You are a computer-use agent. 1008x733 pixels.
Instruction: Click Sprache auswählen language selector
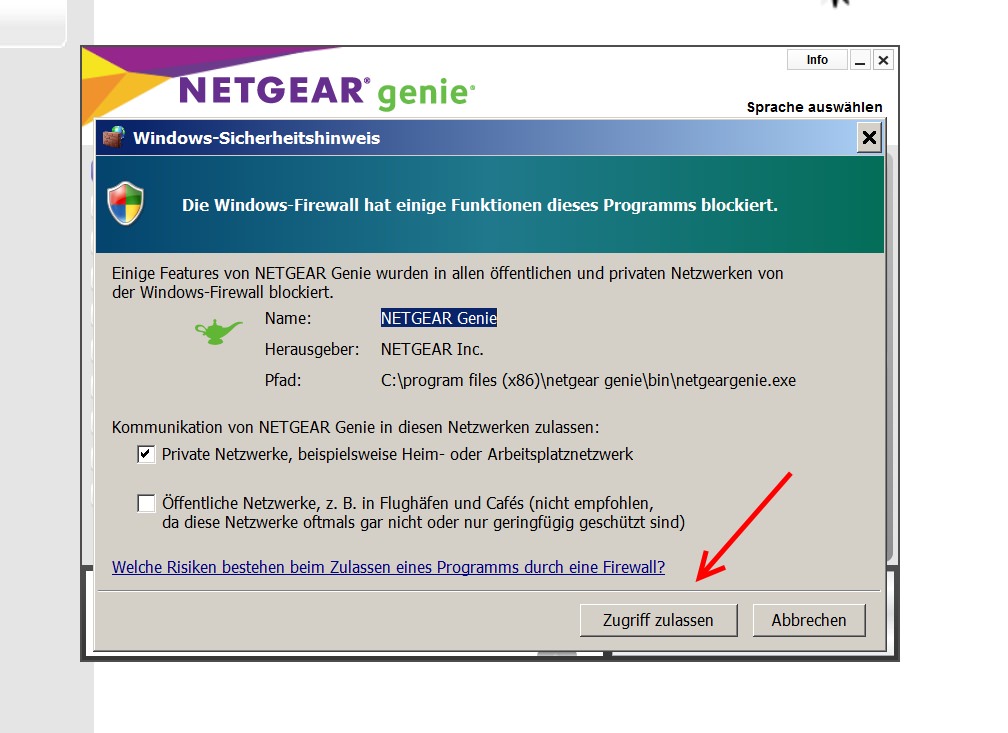coord(814,107)
